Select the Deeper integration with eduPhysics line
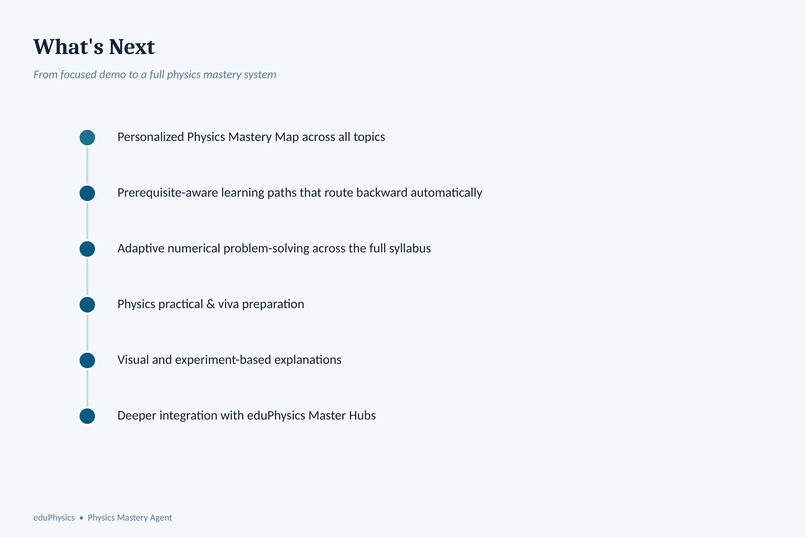806x537 pixels. coord(246,415)
